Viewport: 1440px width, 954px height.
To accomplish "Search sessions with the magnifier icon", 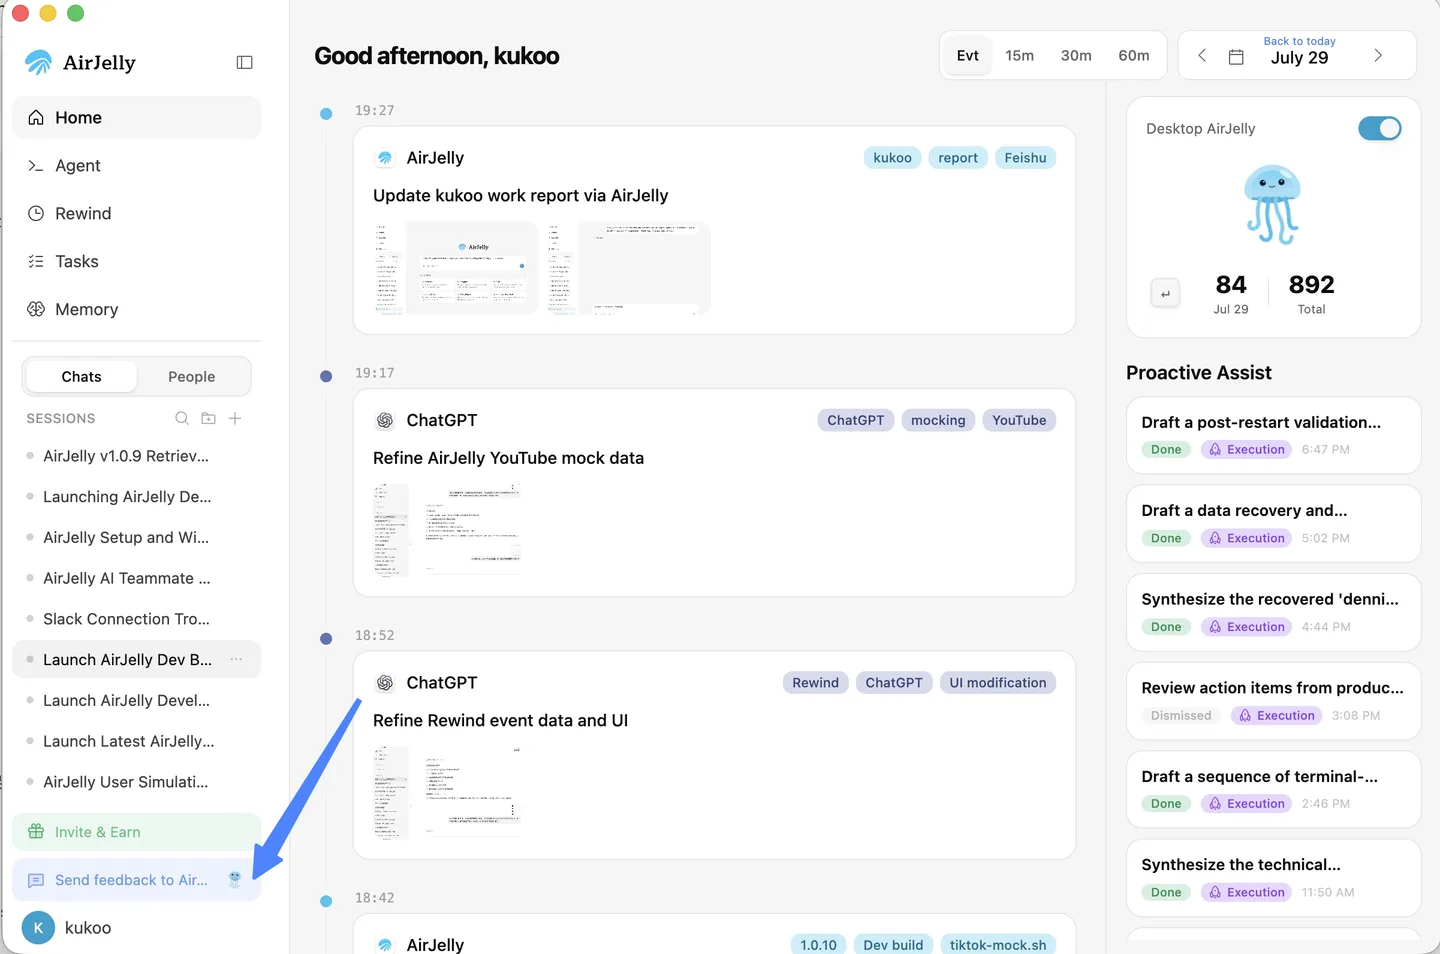I will (182, 418).
